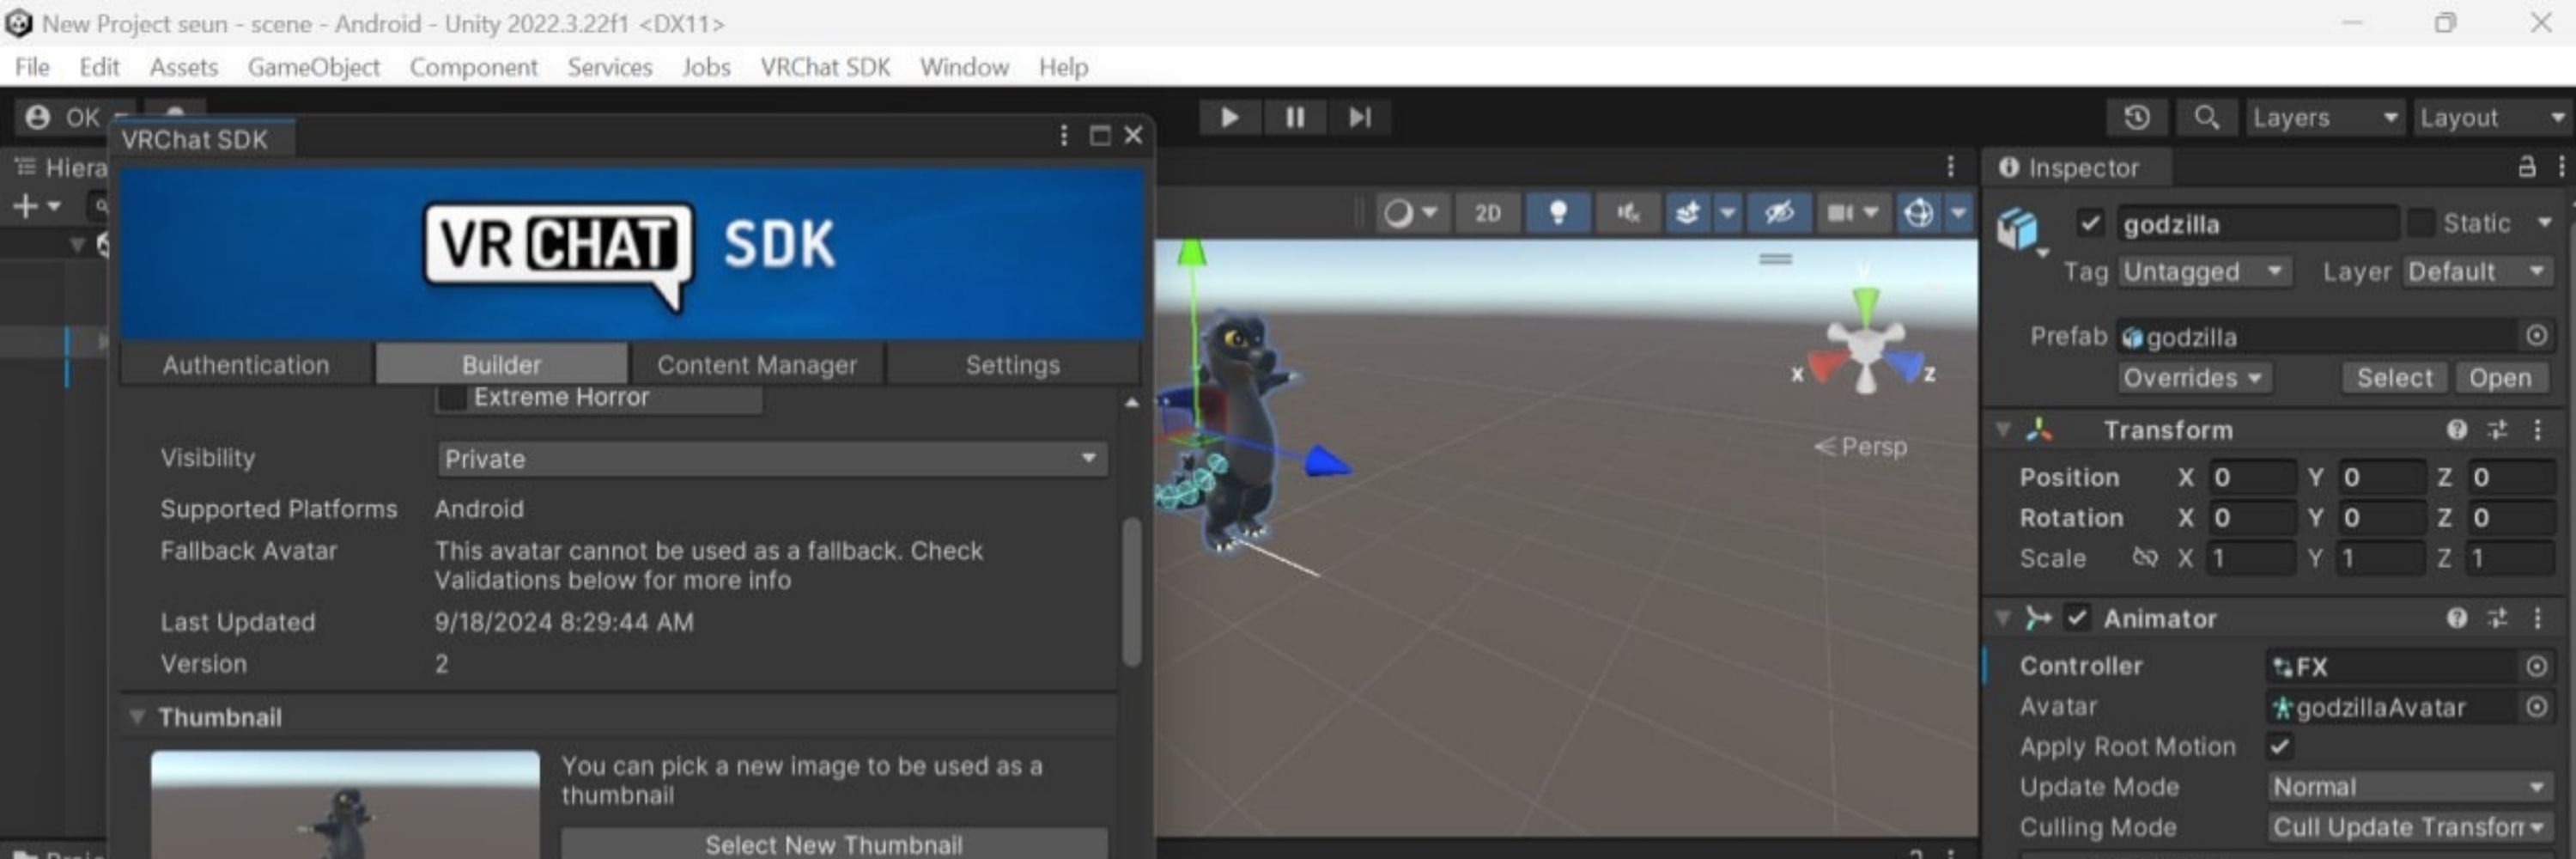Start Play mode with the play button
This screenshot has width=2576, height=859.
(x=1230, y=118)
